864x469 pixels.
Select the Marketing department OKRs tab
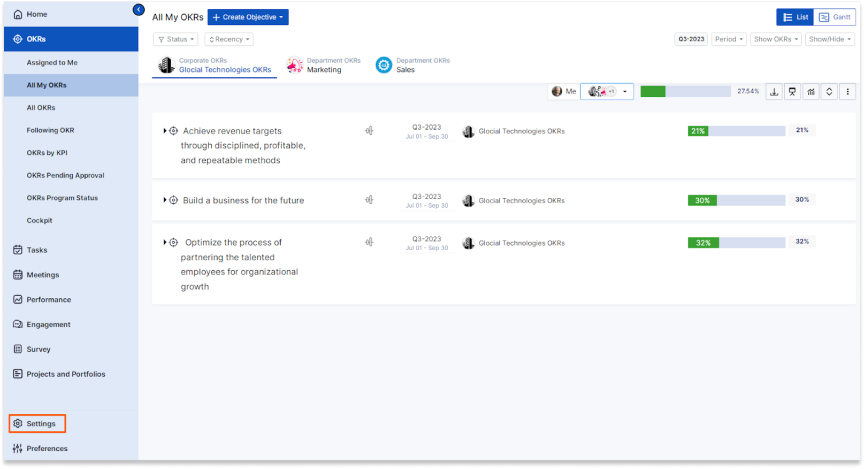[x=323, y=66]
